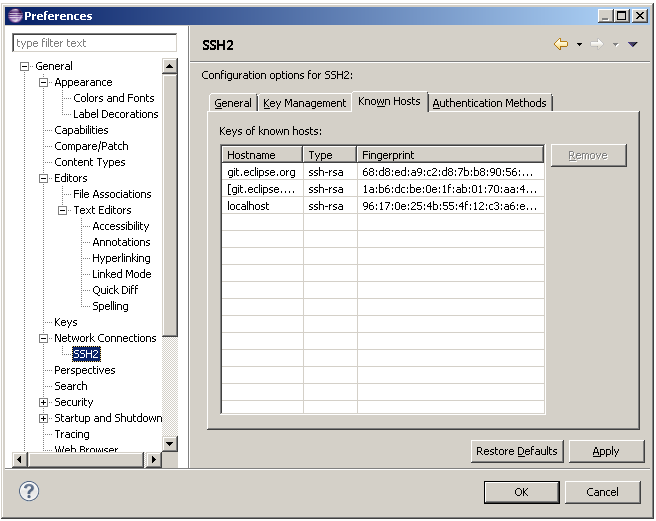
Task: Confirm preferences with OK button
Action: (x=521, y=492)
